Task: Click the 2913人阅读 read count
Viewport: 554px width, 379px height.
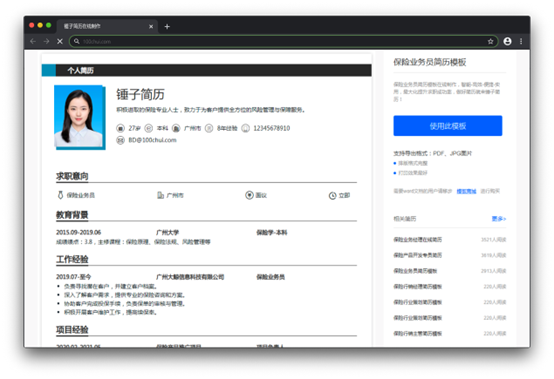Action: pyautogui.click(x=494, y=271)
